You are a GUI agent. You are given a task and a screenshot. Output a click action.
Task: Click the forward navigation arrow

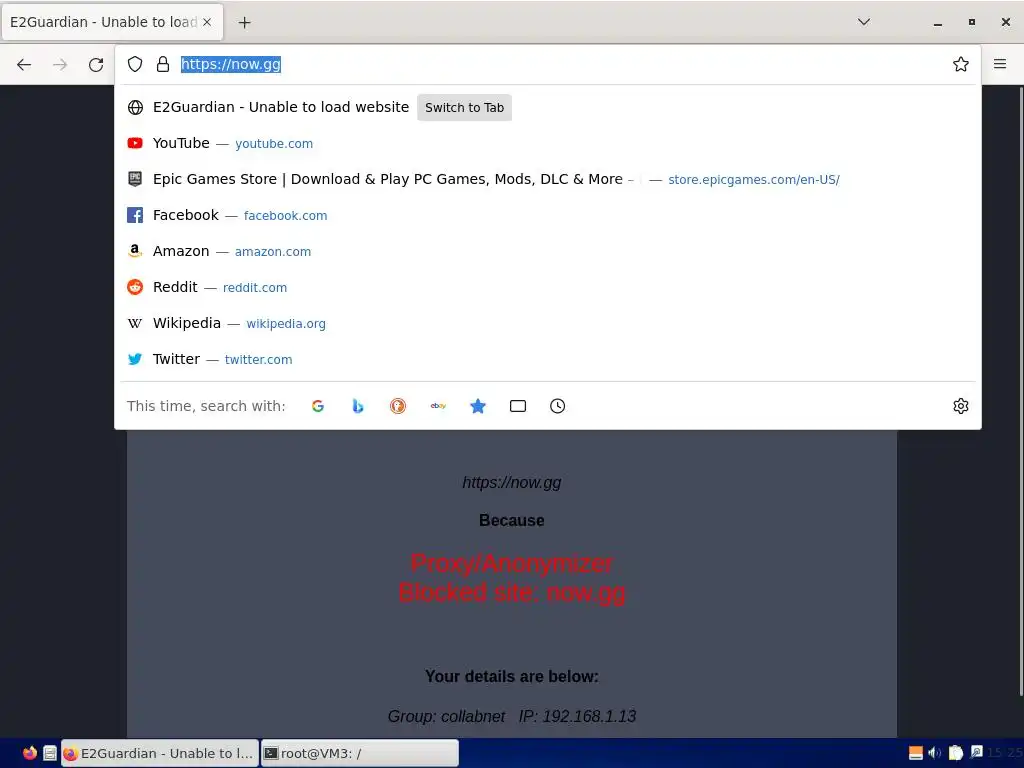click(x=60, y=64)
